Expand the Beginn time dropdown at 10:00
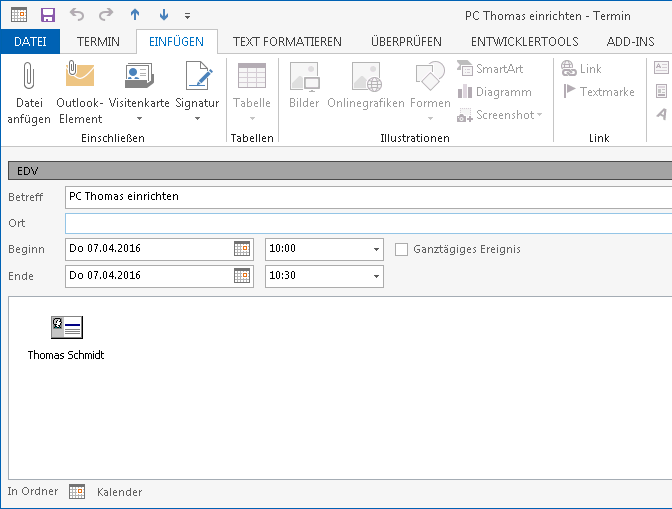 [x=375, y=249]
